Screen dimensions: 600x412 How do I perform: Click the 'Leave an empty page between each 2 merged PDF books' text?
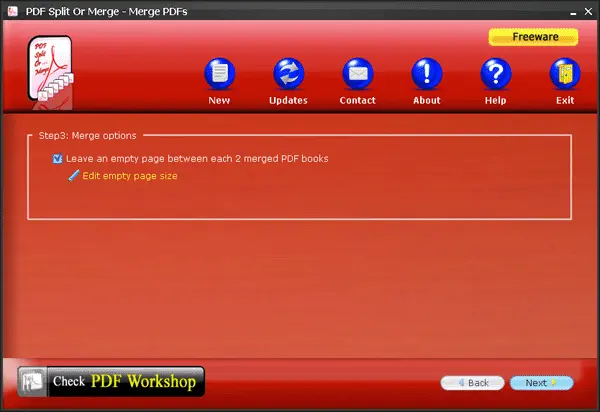(197, 158)
